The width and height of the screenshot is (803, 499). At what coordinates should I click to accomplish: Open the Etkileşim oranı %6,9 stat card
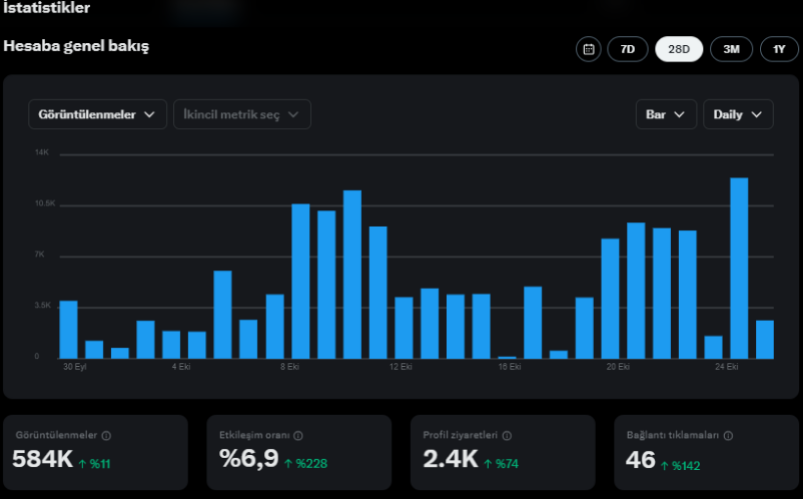tap(299, 452)
